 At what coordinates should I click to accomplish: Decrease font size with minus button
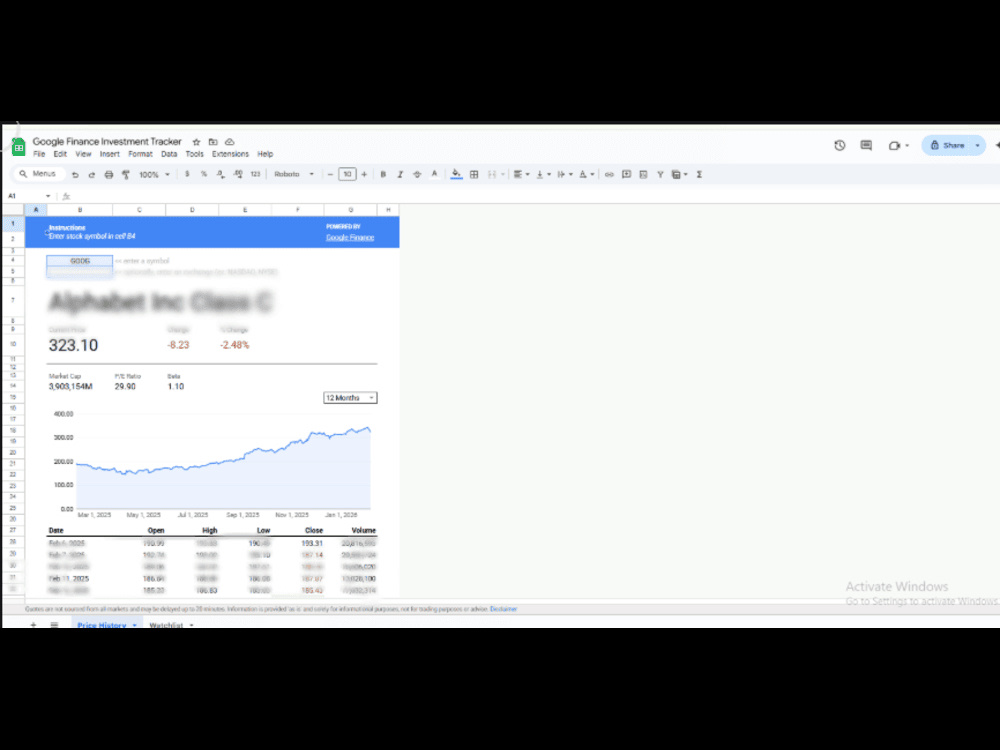point(330,174)
